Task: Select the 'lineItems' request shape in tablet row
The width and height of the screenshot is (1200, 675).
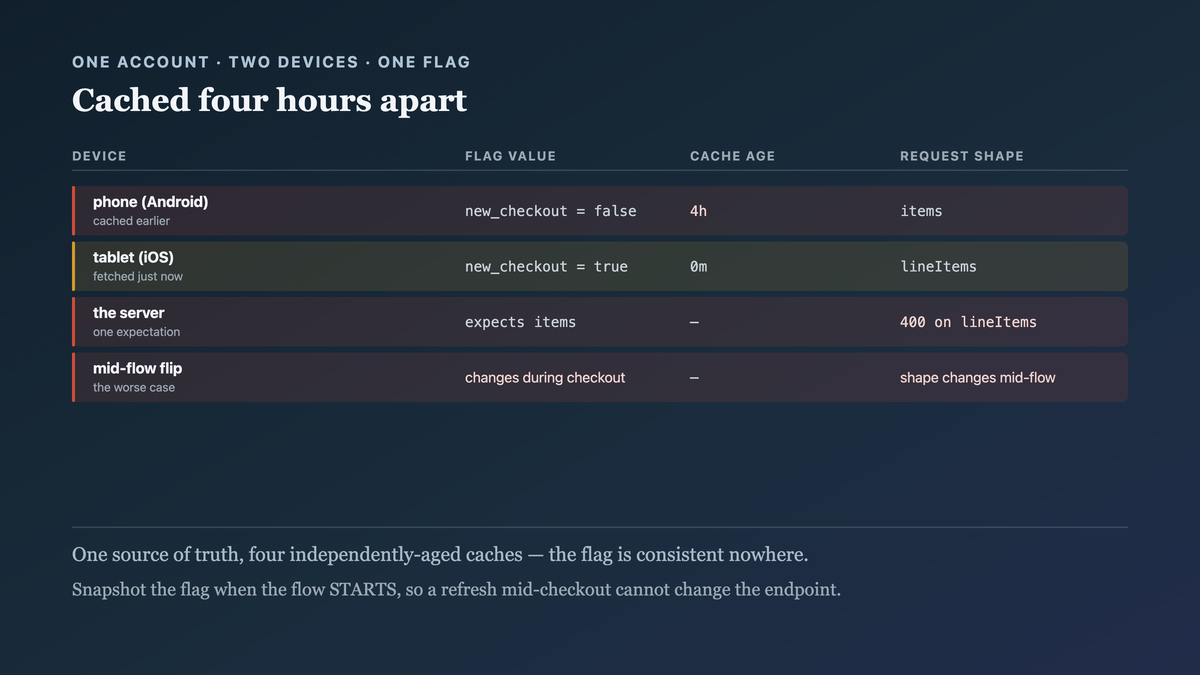Action: click(x=938, y=267)
